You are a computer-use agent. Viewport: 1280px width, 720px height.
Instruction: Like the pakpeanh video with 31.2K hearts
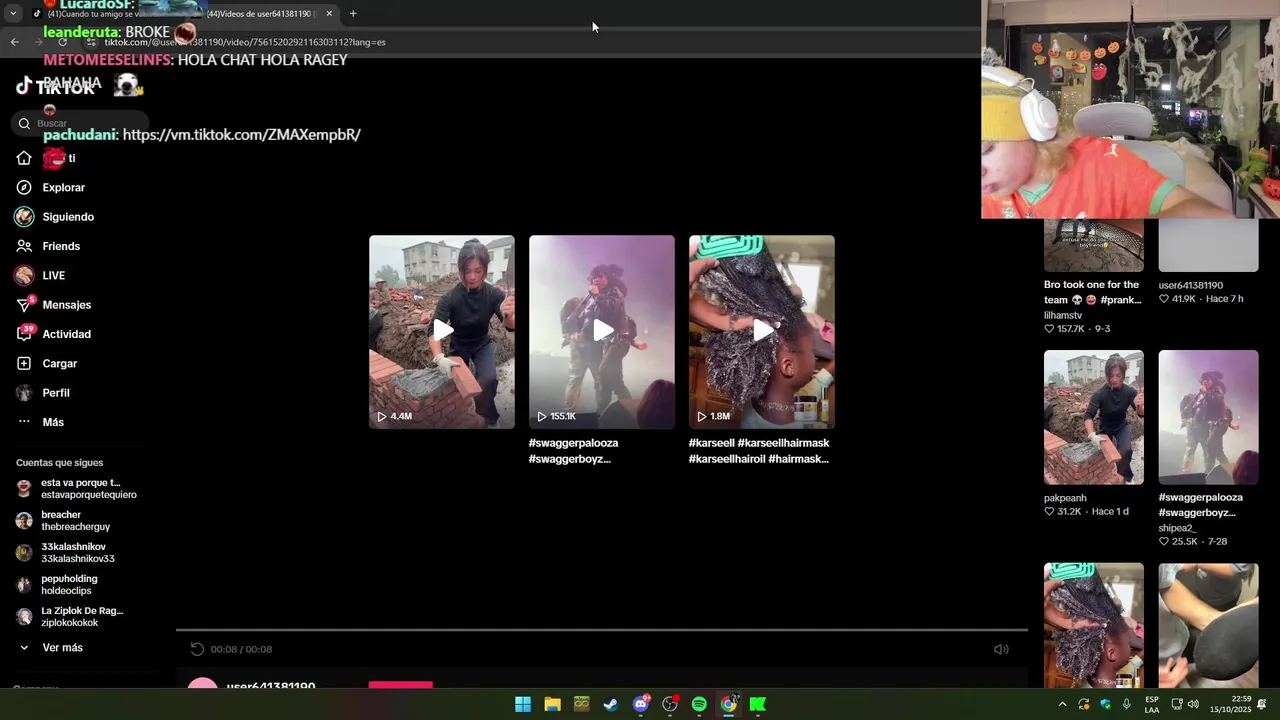tap(1049, 512)
